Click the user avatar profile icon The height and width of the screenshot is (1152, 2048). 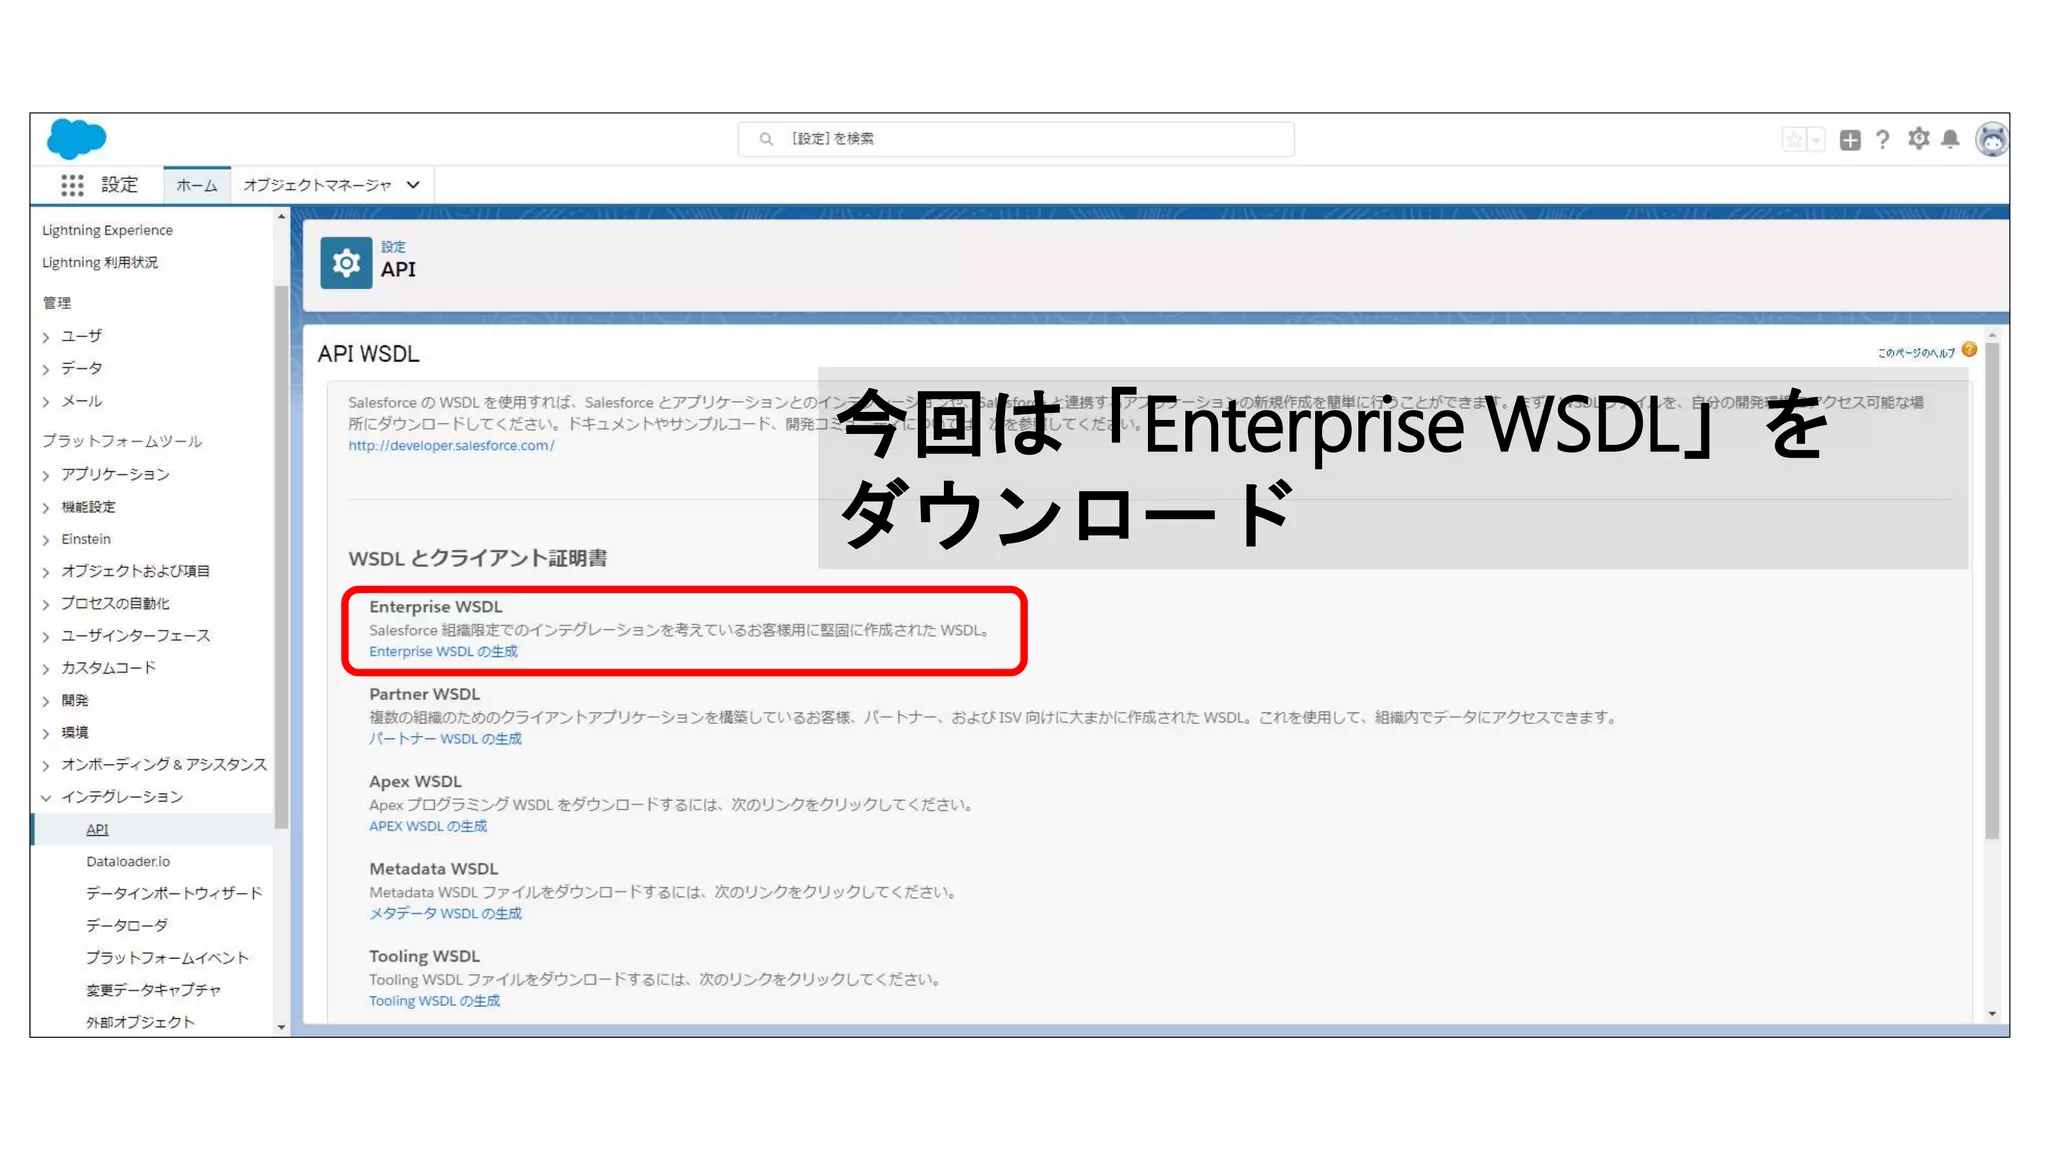click(1991, 139)
